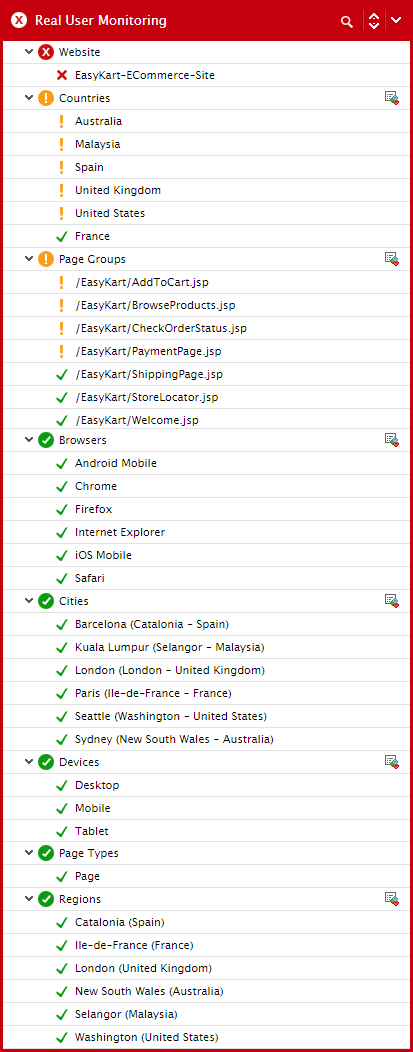Collapse the Page Types group
Screen dimensions: 413x1052
(29, 853)
